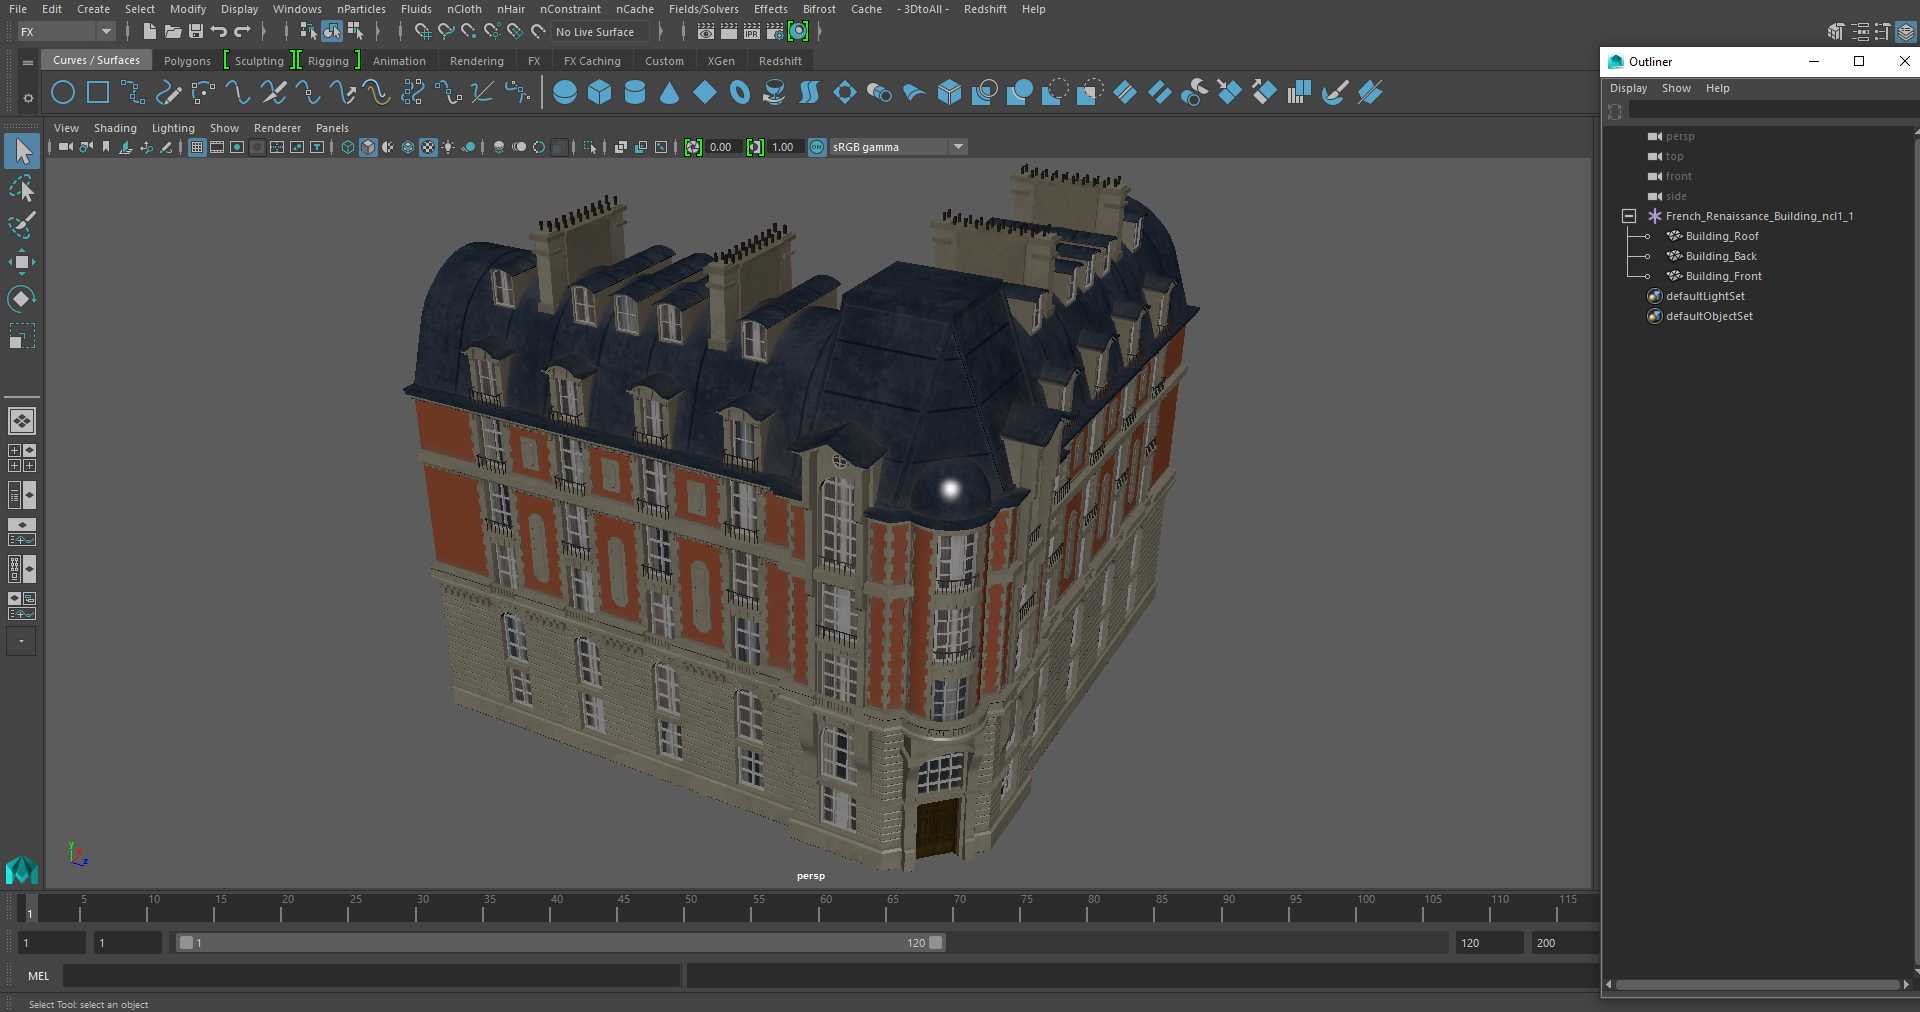Activate the Move tool in toolbox
The width and height of the screenshot is (1920, 1012).
point(22,262)
